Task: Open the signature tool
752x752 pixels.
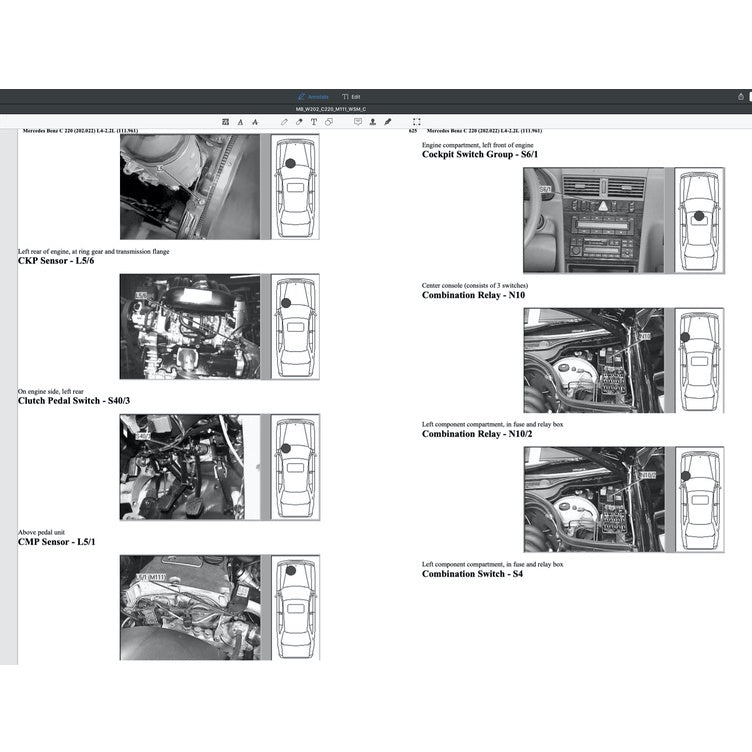Action: (x=387, y=121)
